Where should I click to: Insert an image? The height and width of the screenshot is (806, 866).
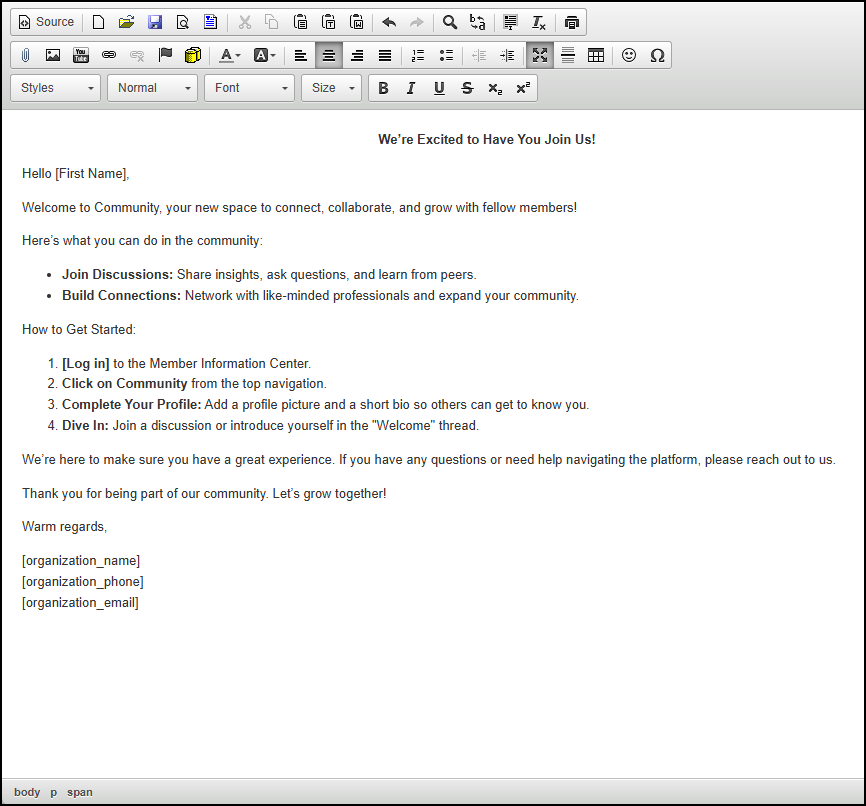tap(53, 55)
